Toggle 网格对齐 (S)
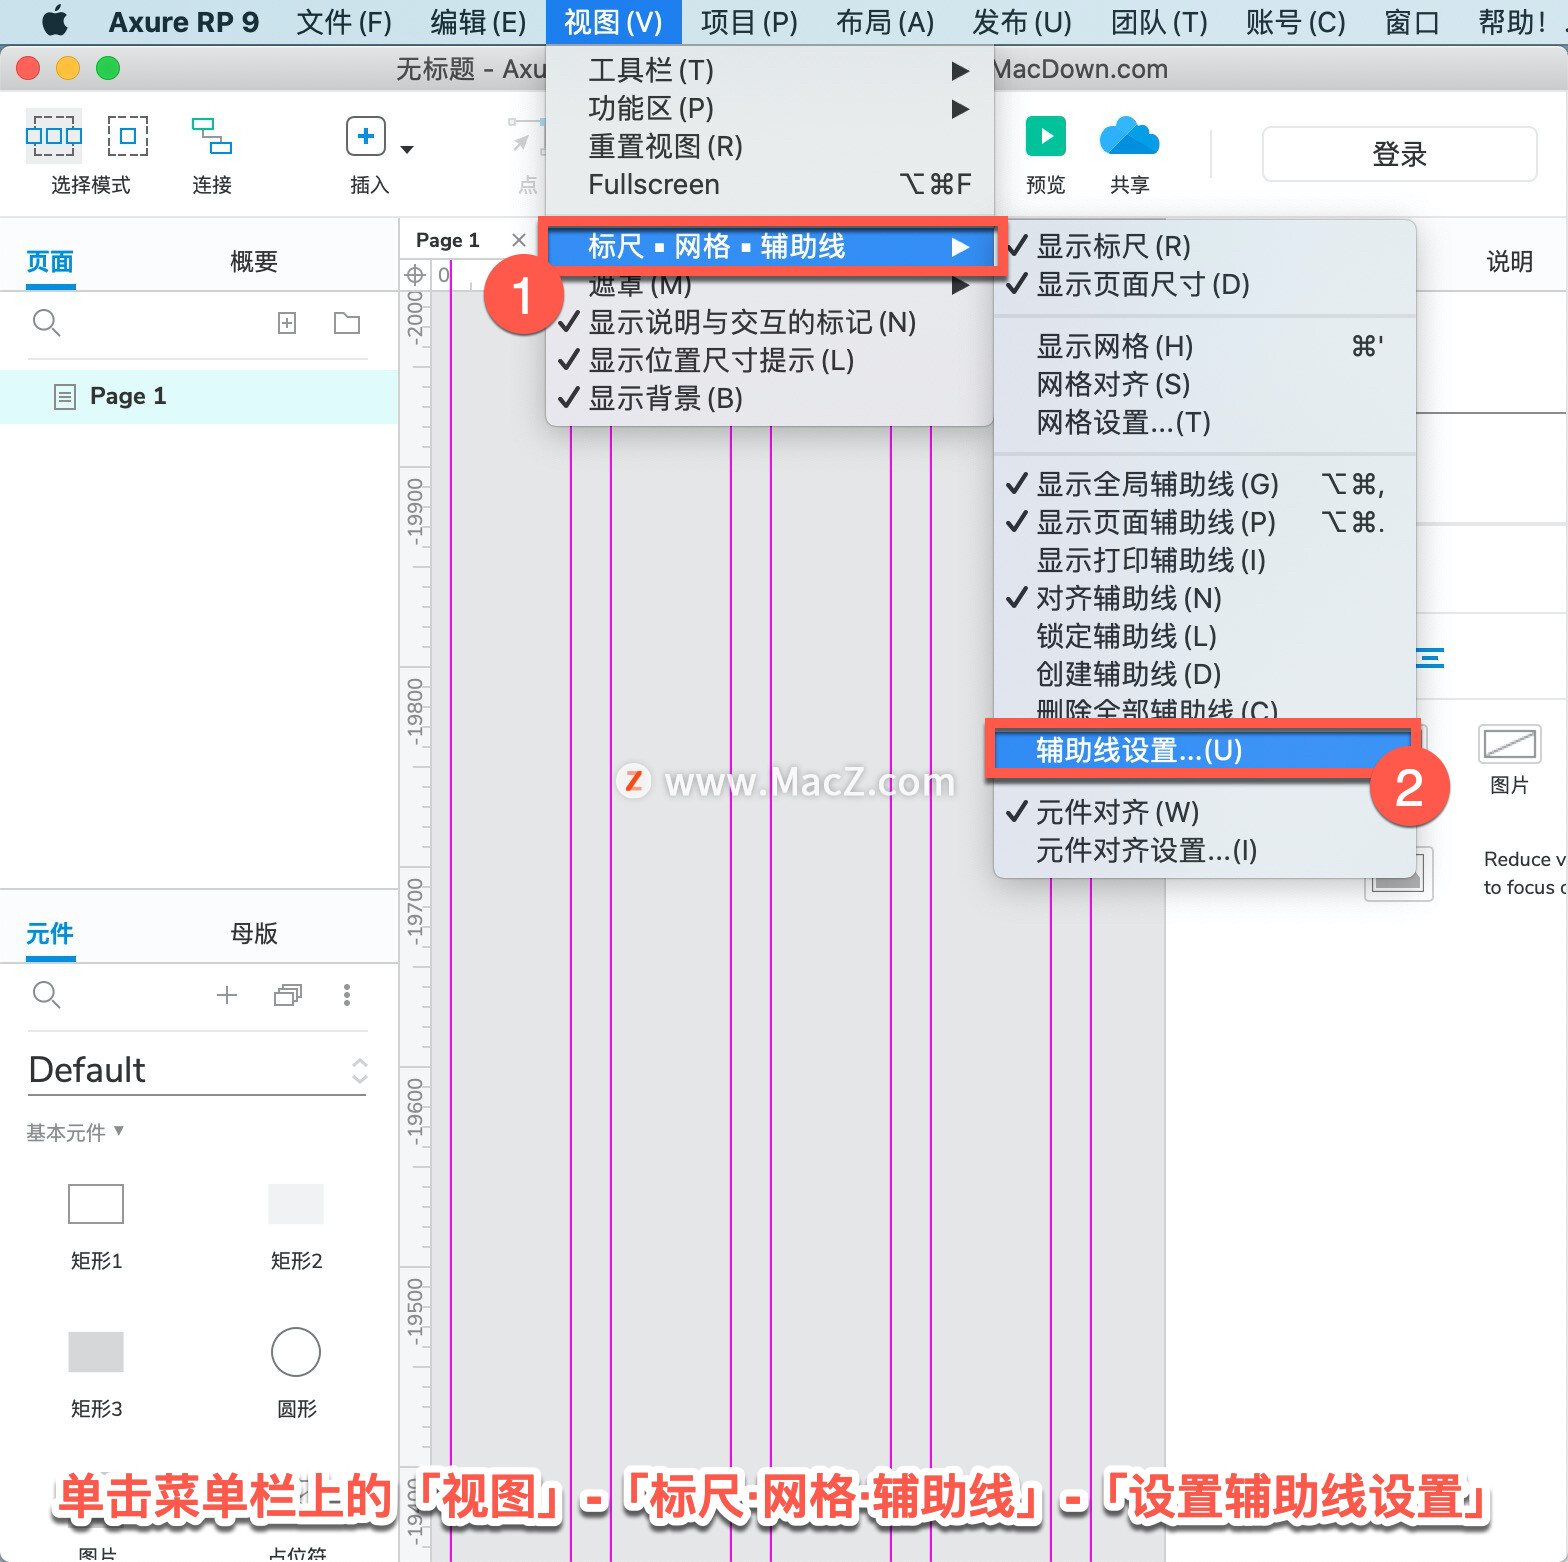 1205,384
